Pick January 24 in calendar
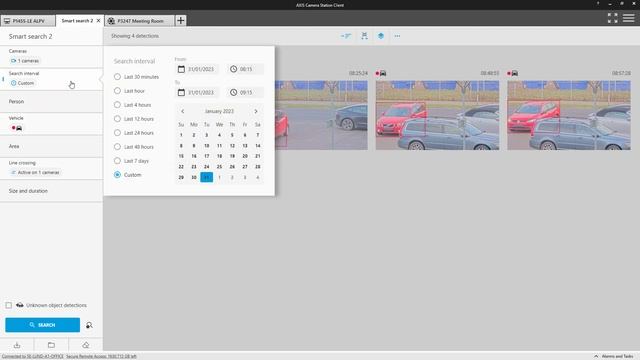Screen dimensions: 640x360 pyautogui.click(x=207, y=167)
